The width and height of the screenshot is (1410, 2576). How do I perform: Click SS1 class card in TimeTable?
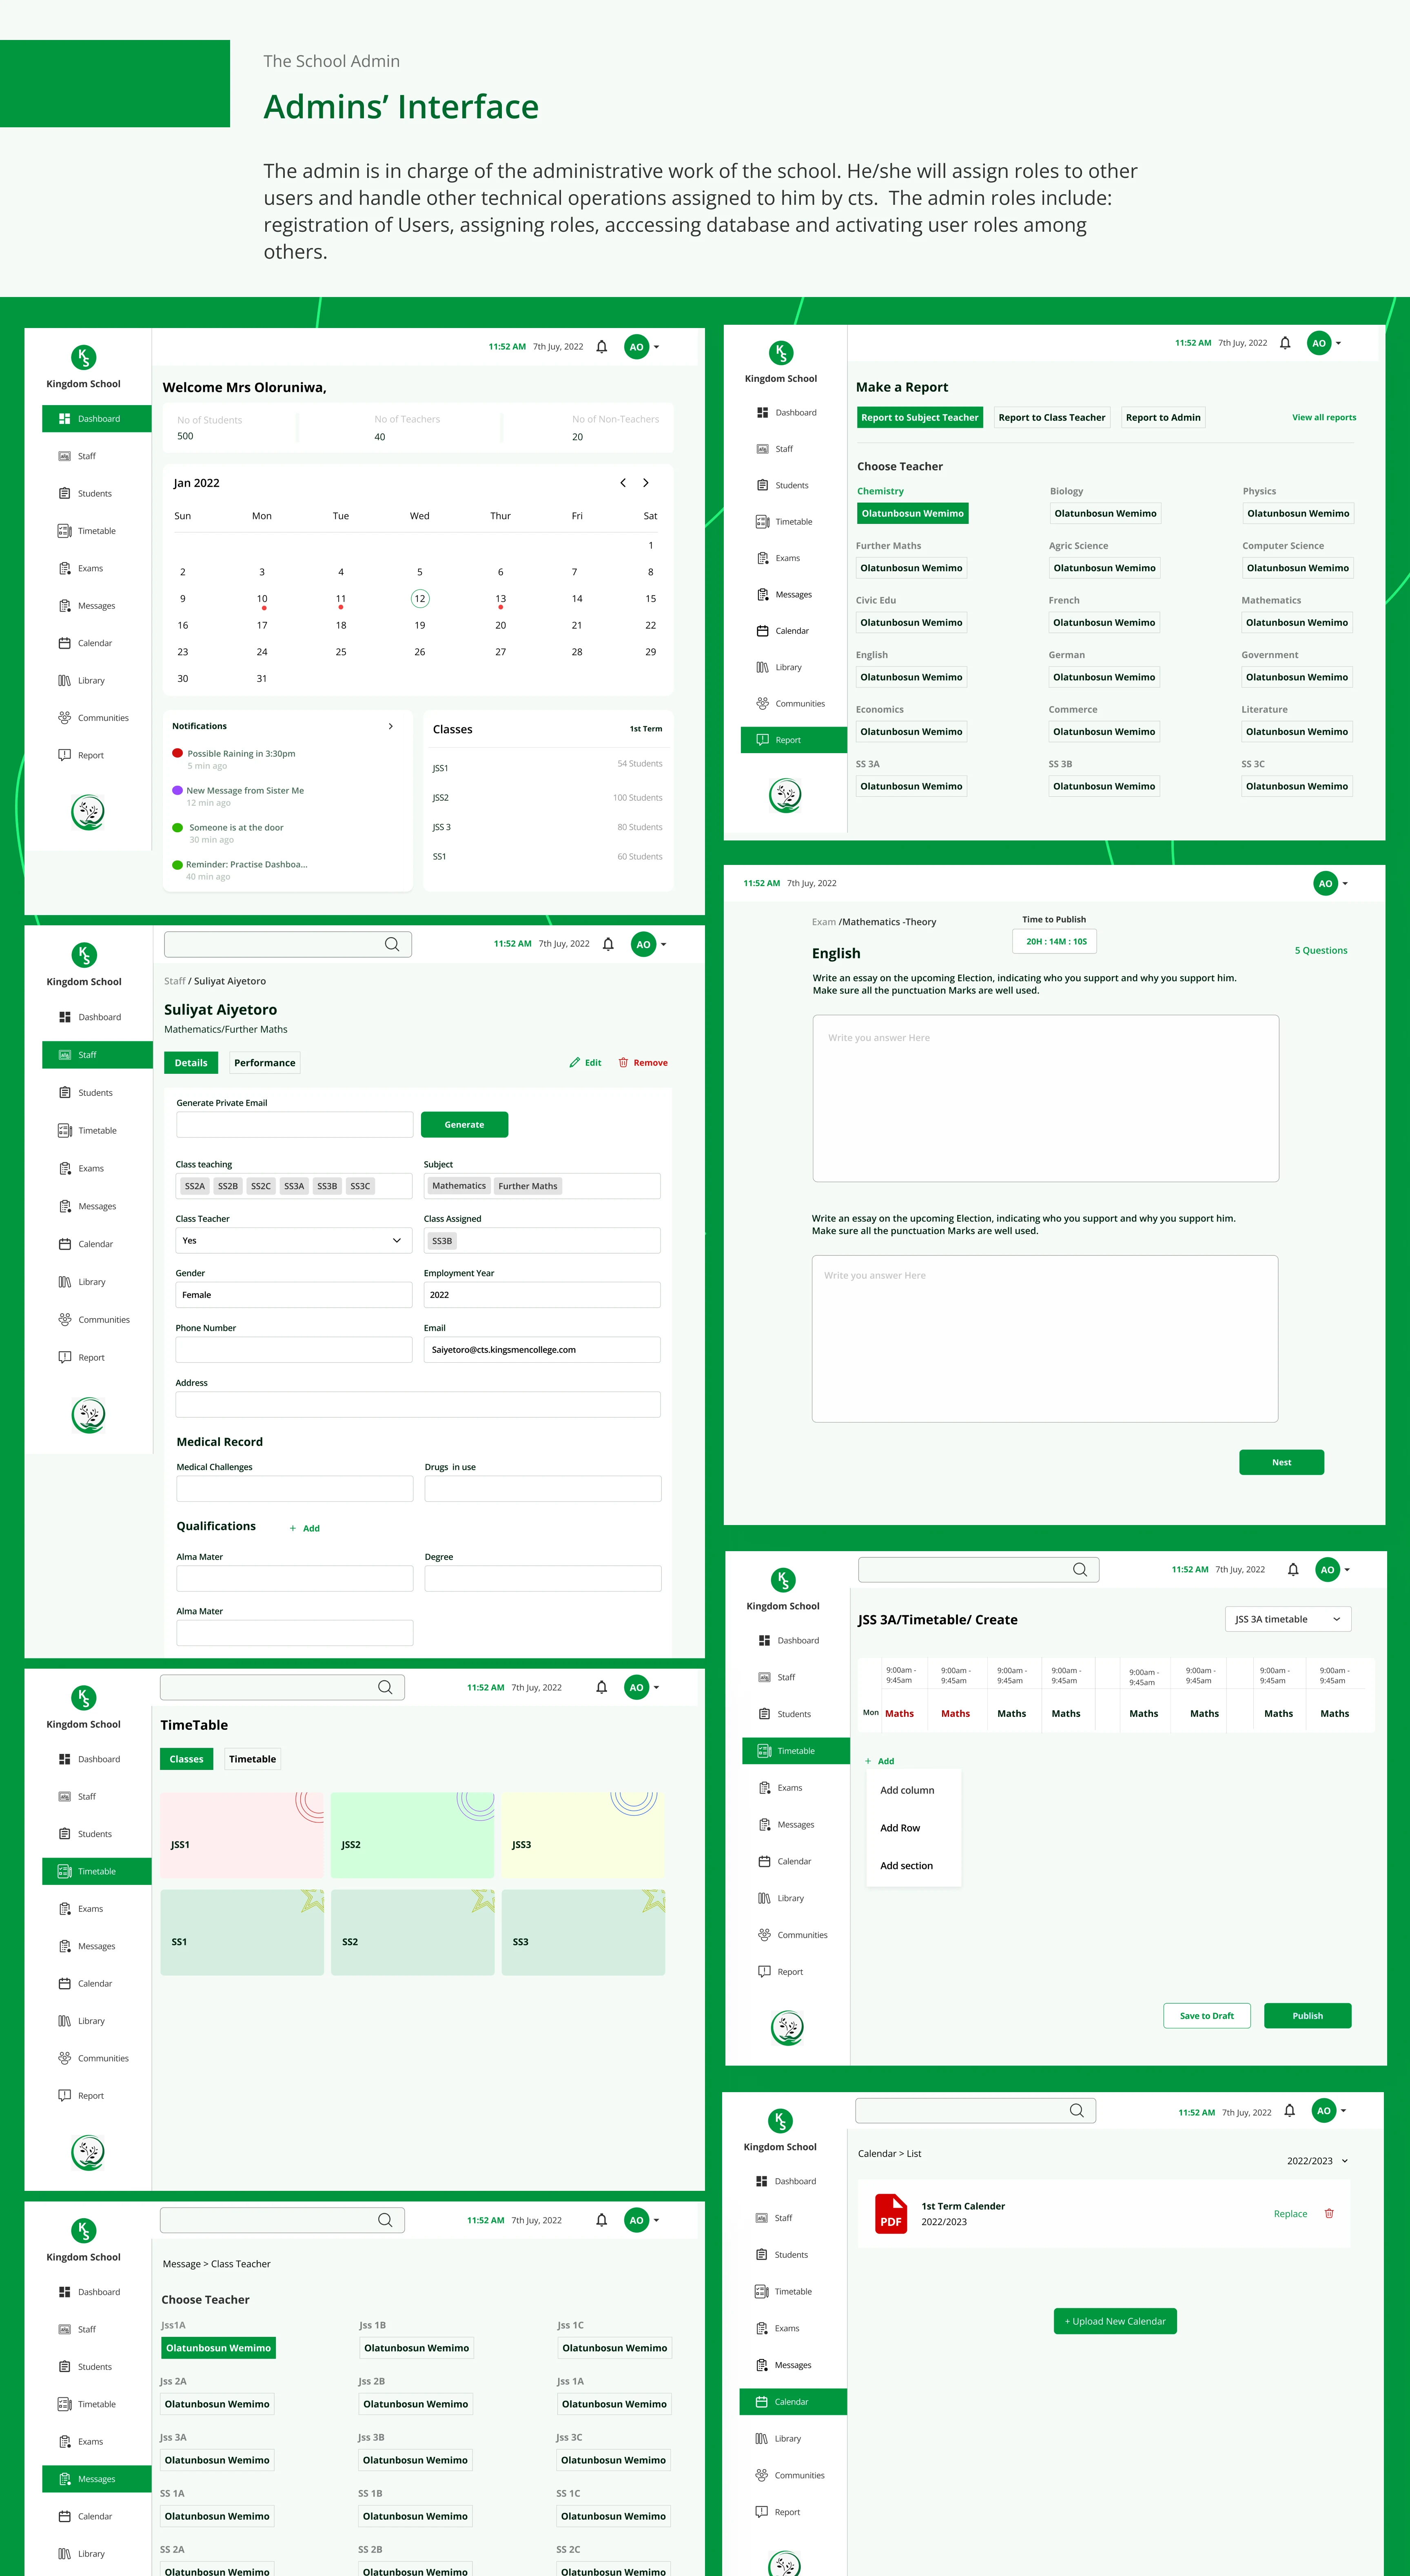tap(242, 1933)
